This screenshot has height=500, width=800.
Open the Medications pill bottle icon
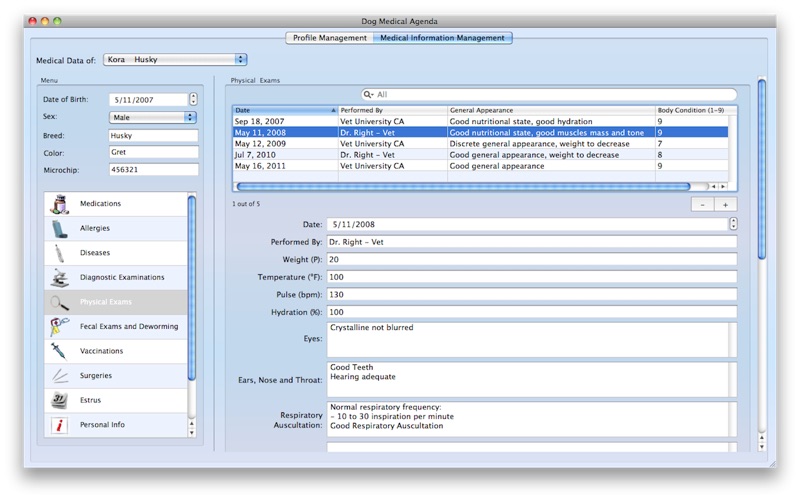click(60, 204)
